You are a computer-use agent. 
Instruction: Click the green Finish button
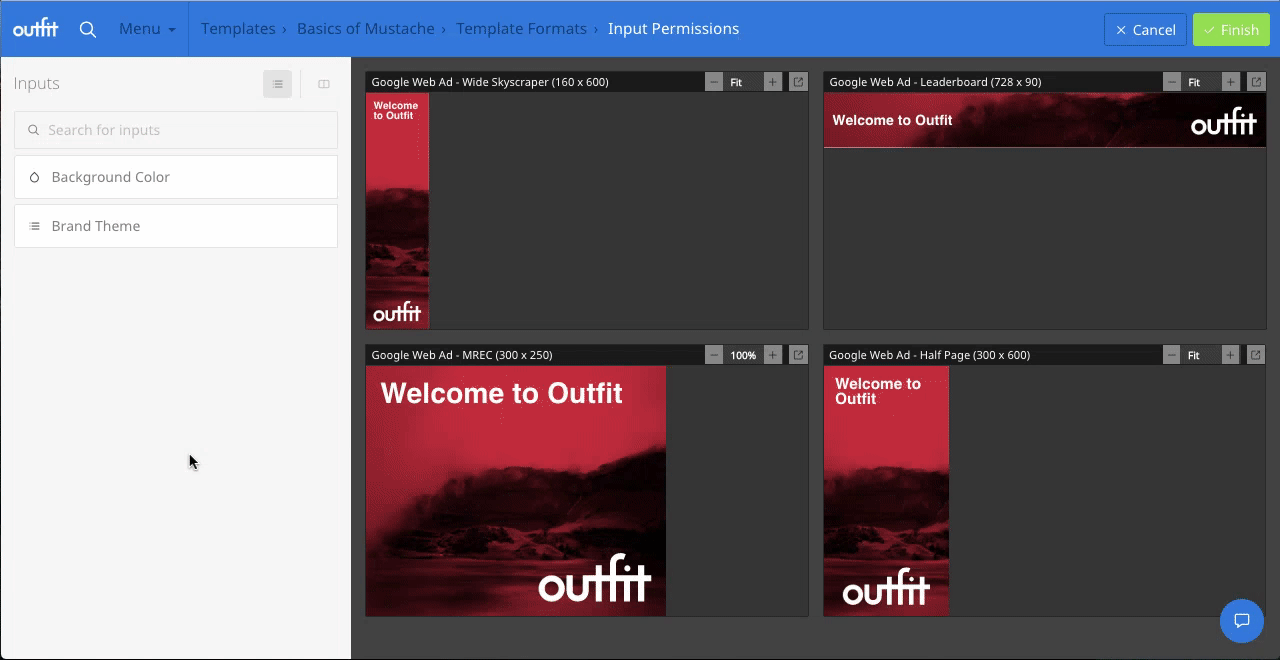point(1231,30)
